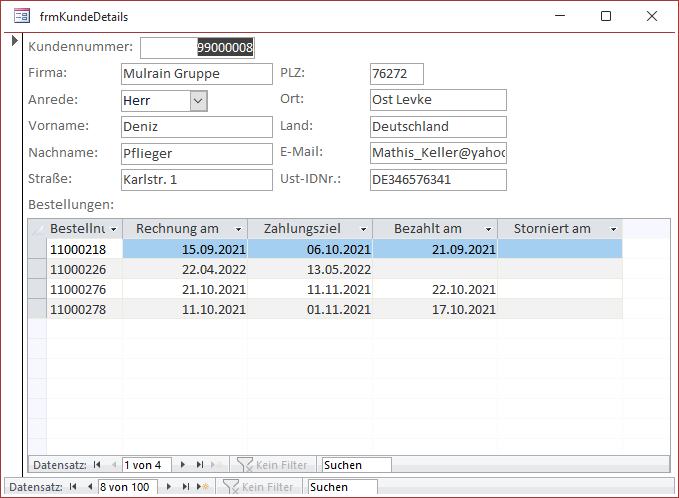Go to first record in main navigation bar
The height and width of the screenshot is (498, 679).
click(x=74, y=487)
